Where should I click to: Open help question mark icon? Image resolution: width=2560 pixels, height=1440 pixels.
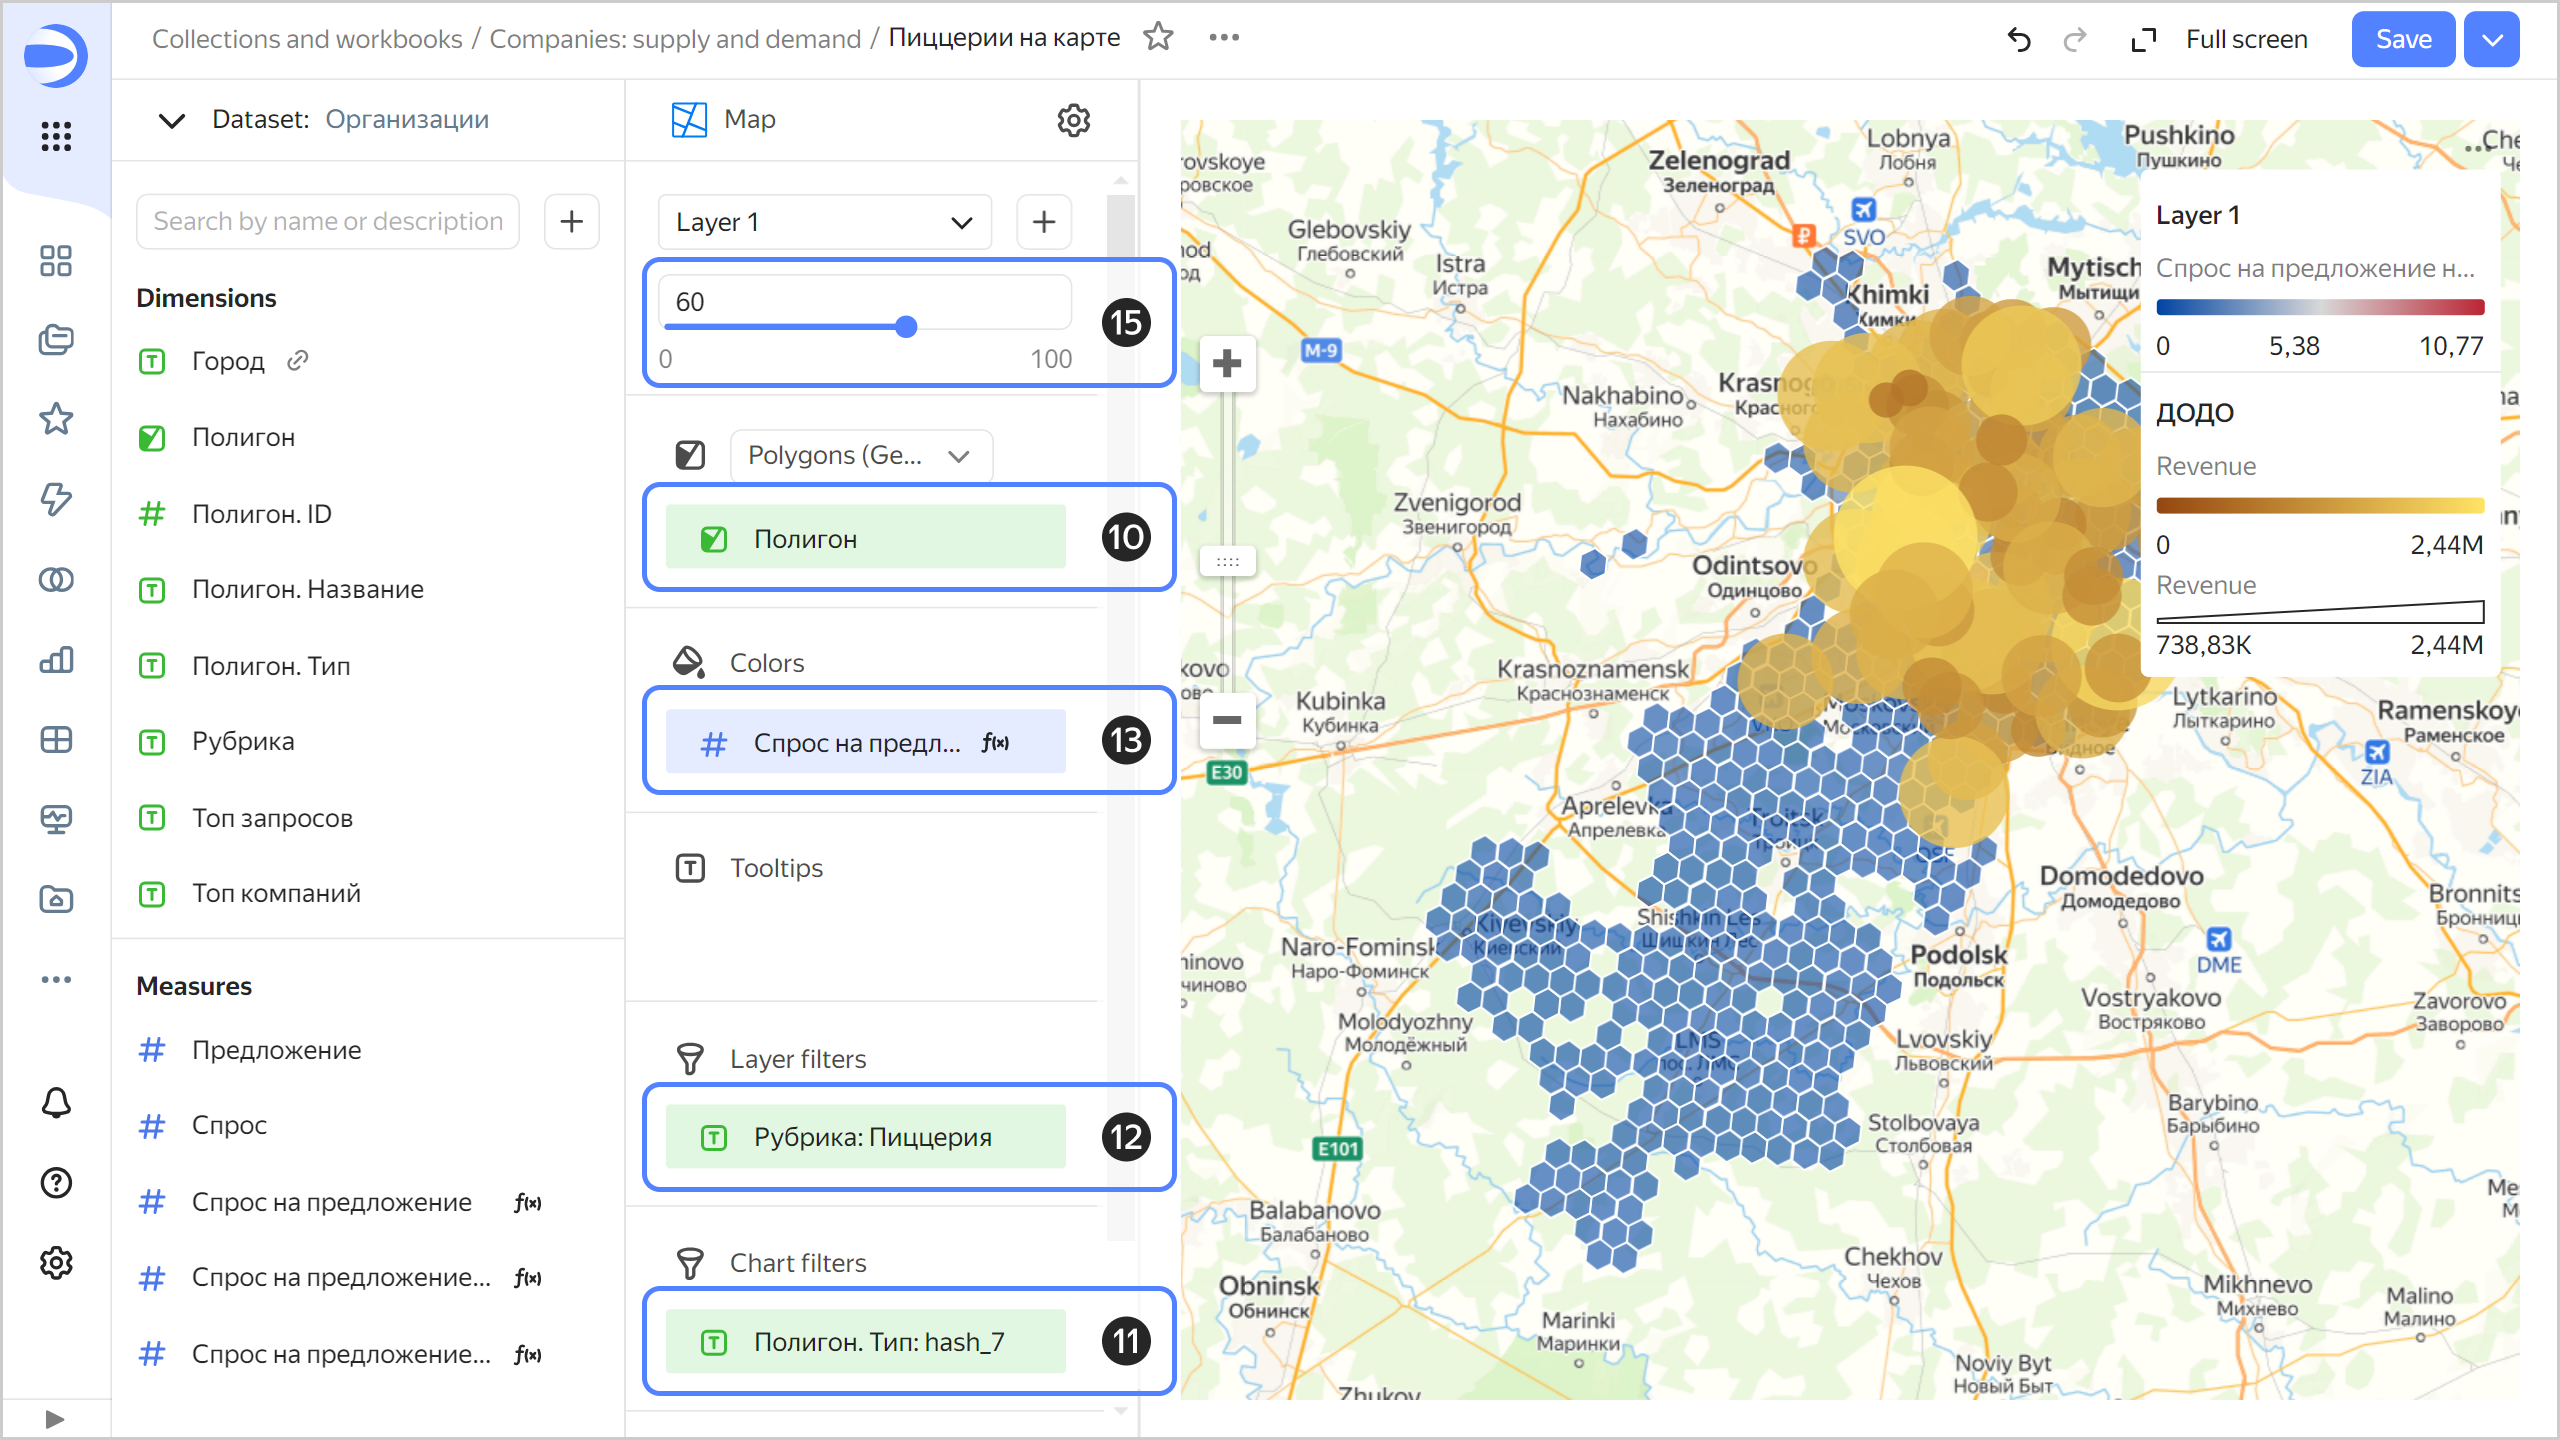pos(56,1183)
